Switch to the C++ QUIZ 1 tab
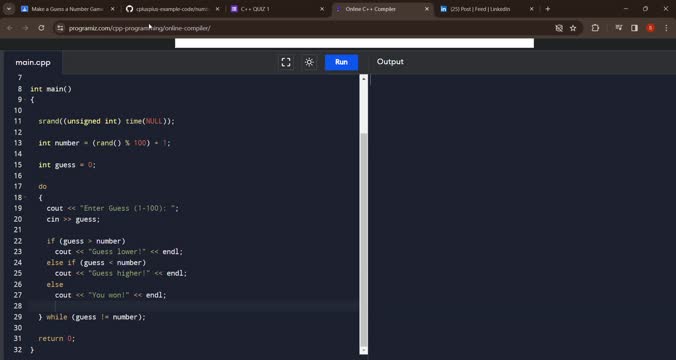676x360 pixels. [x=276, y=9]
